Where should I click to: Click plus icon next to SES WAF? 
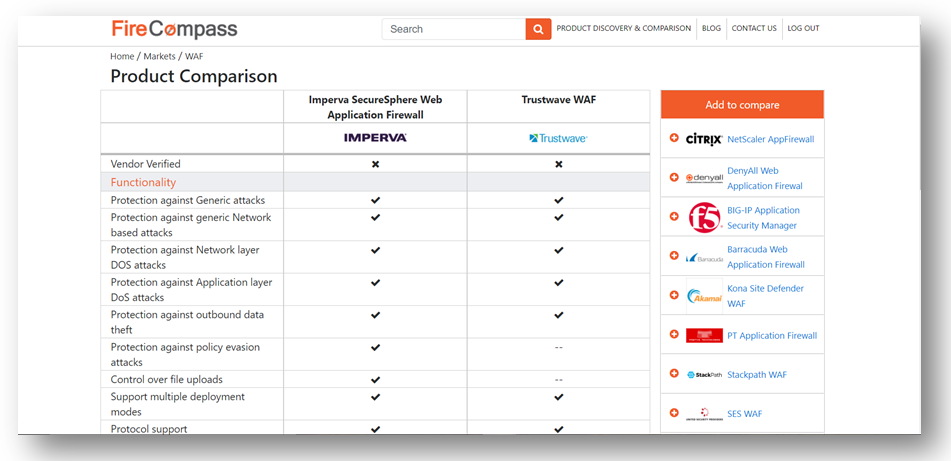[674, 412]
